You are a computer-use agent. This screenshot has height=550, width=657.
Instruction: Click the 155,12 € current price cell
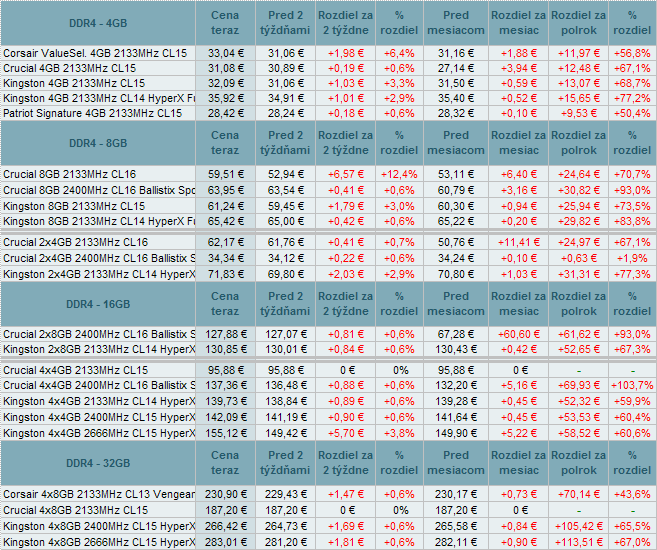[x=225, y=433]
